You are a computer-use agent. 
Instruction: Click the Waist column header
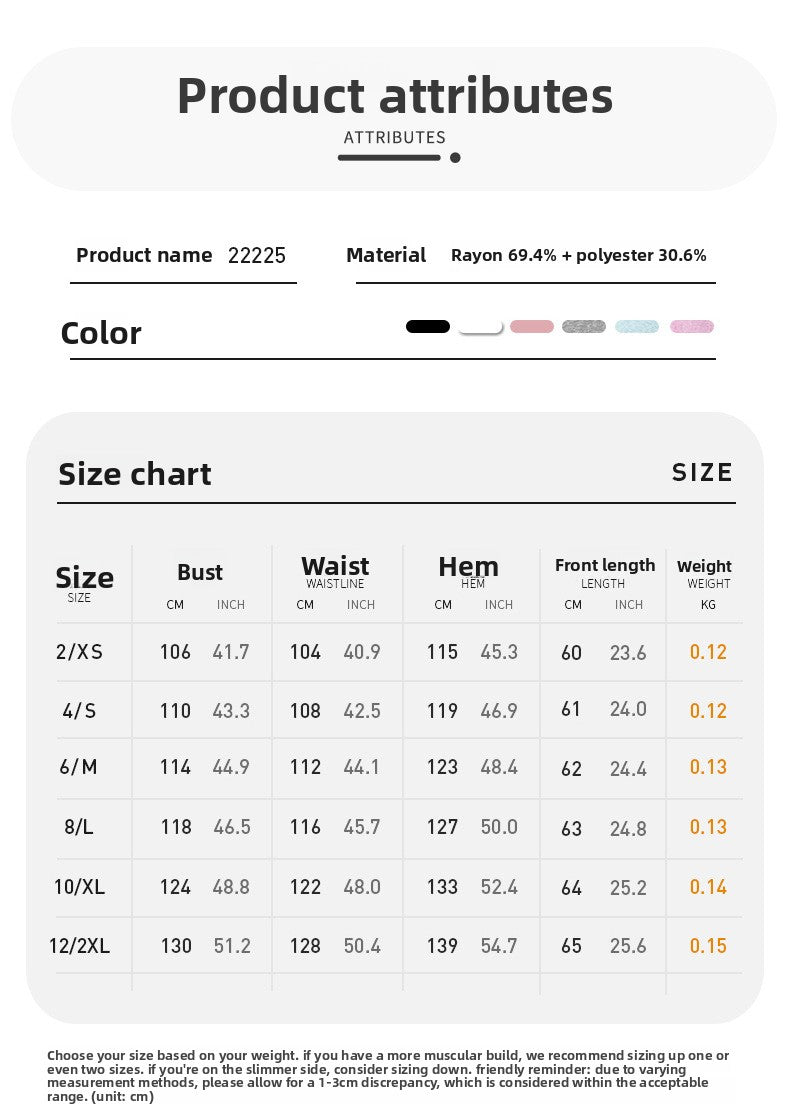click(335, 566)
